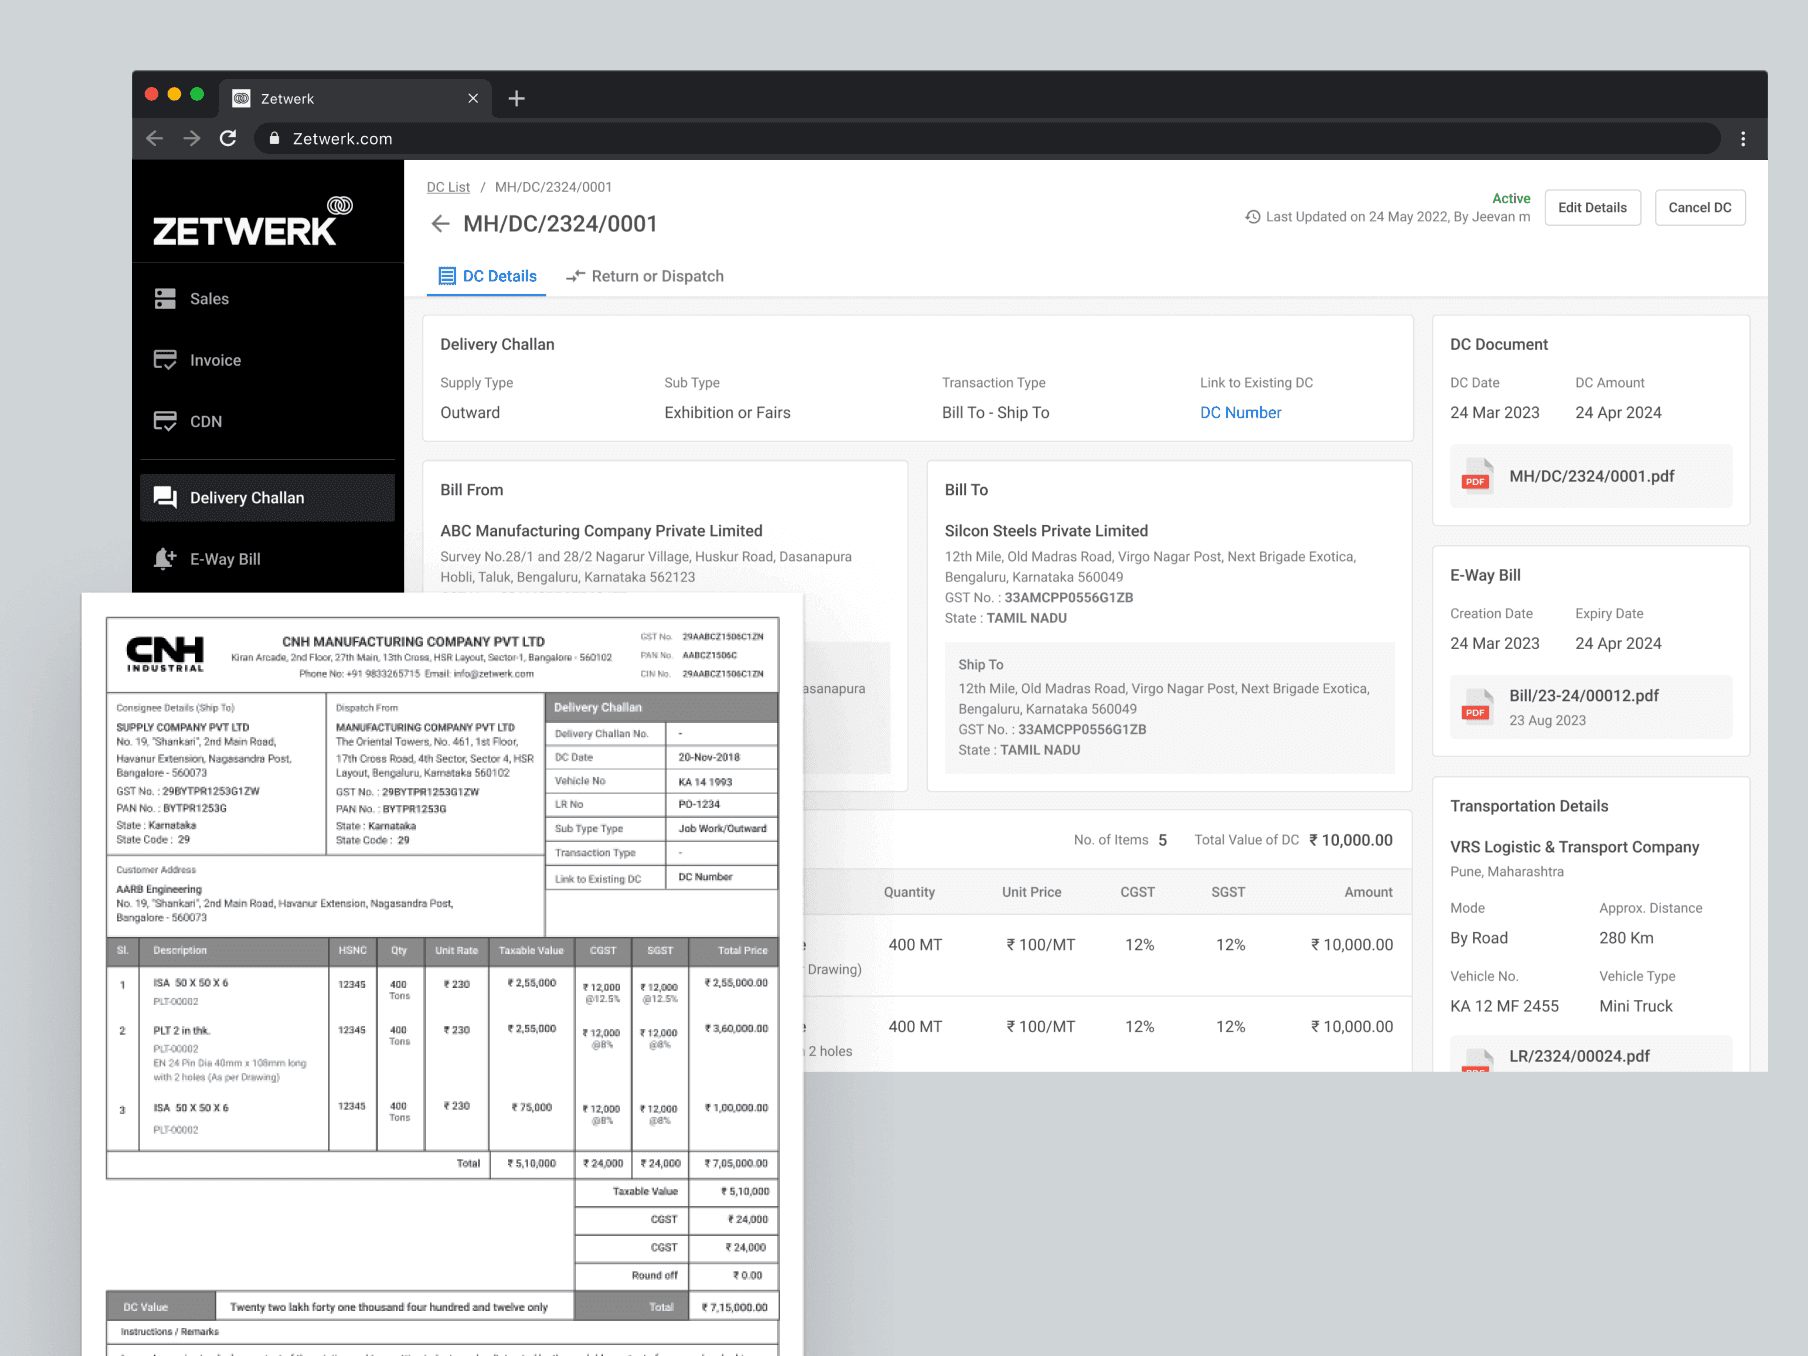This screenshot has width=1808, height=1356.
Task: Open a new browser tab
Action: click(516, 98)
